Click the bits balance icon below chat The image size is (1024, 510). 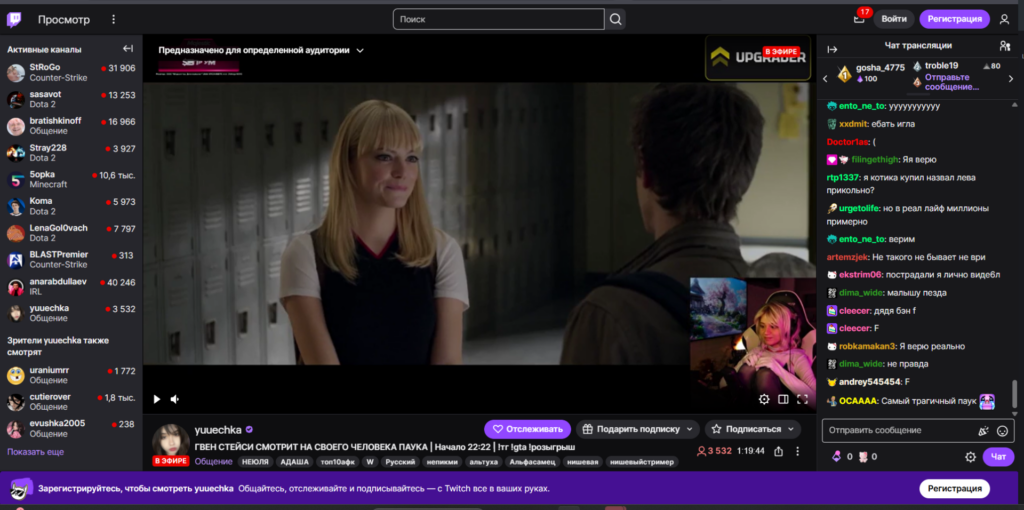[836, 456]
